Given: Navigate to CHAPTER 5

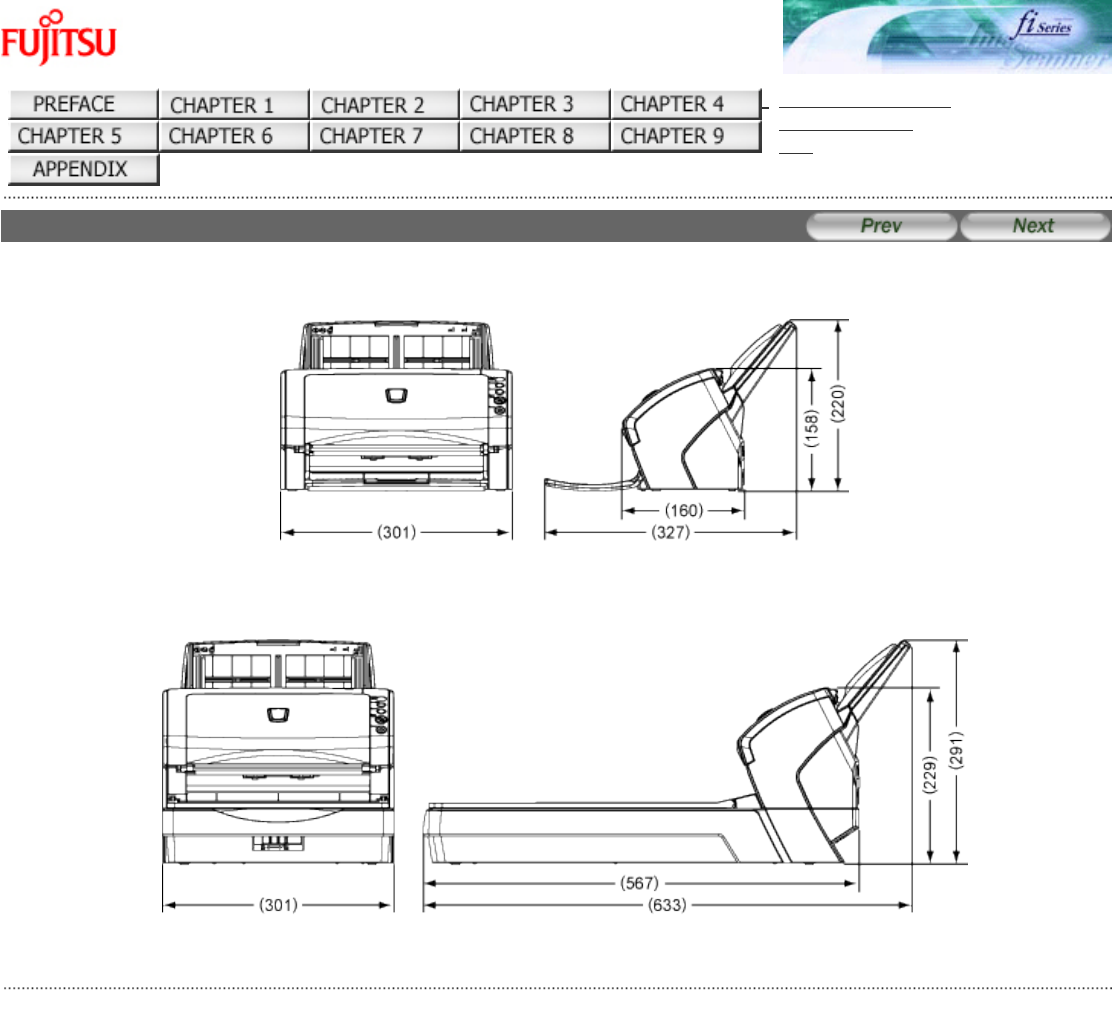Looking at the screenshot, I should tap(84, 136).
